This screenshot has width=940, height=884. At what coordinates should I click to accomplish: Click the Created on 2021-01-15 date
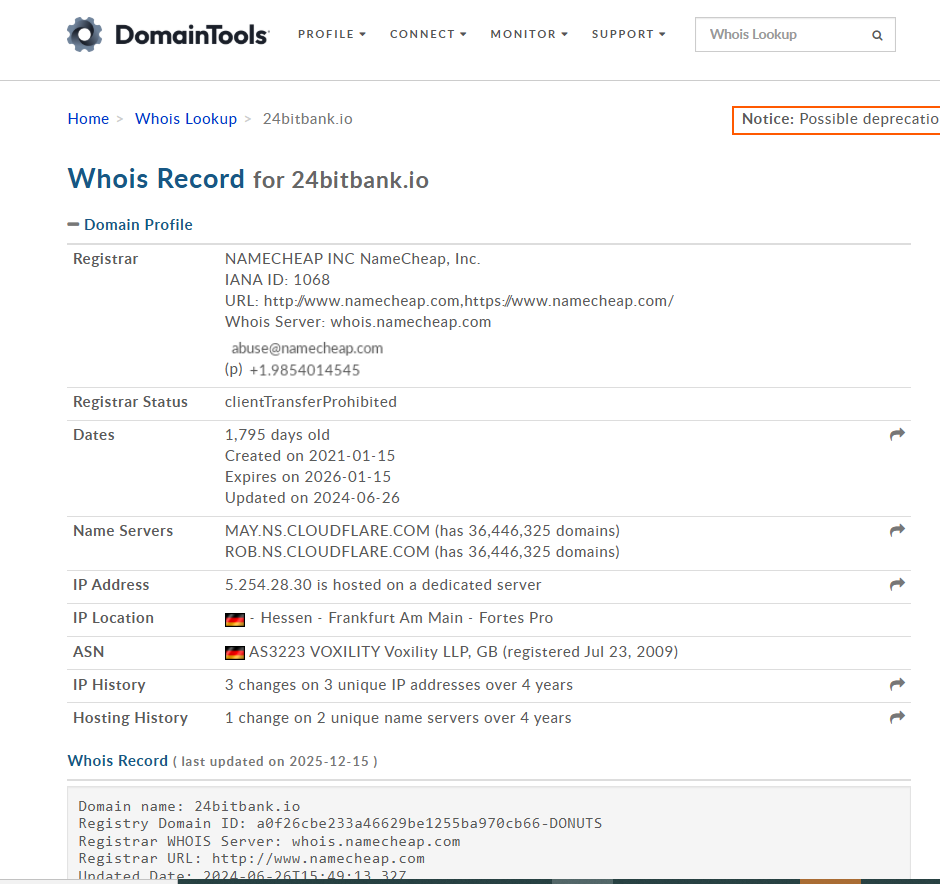tap(310, 456)
